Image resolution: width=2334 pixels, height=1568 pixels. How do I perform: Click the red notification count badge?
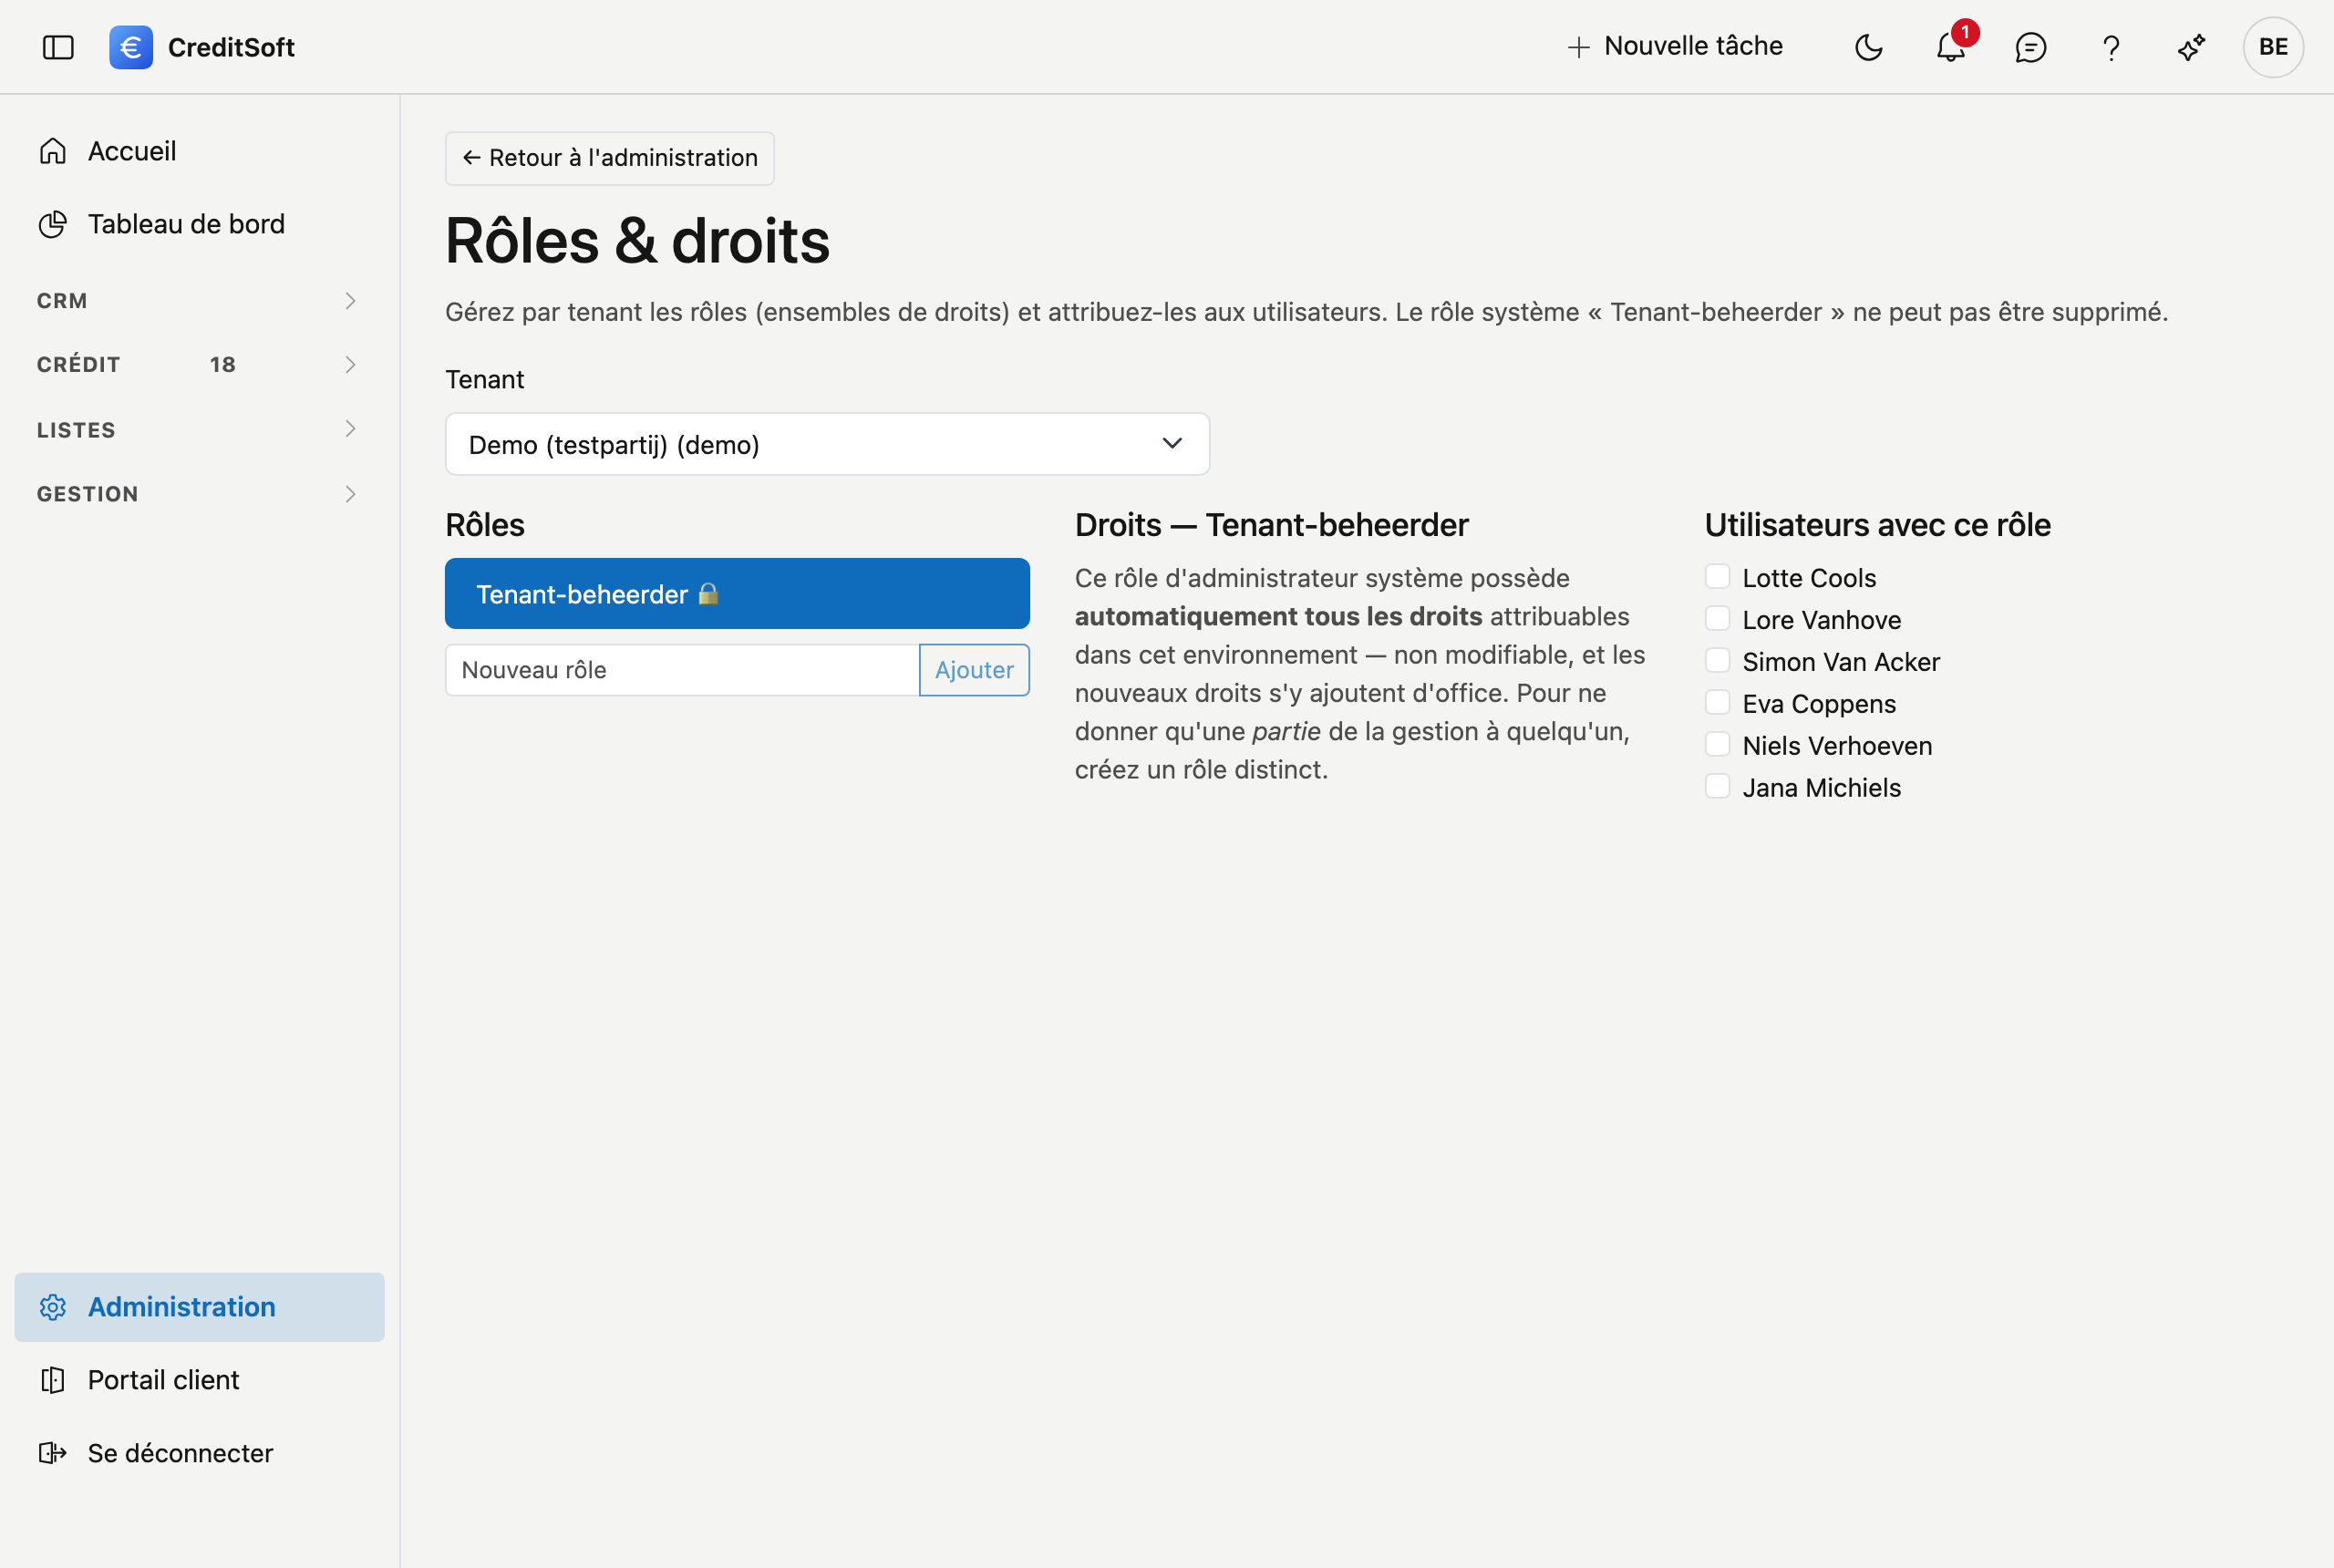coord(1965,32)
